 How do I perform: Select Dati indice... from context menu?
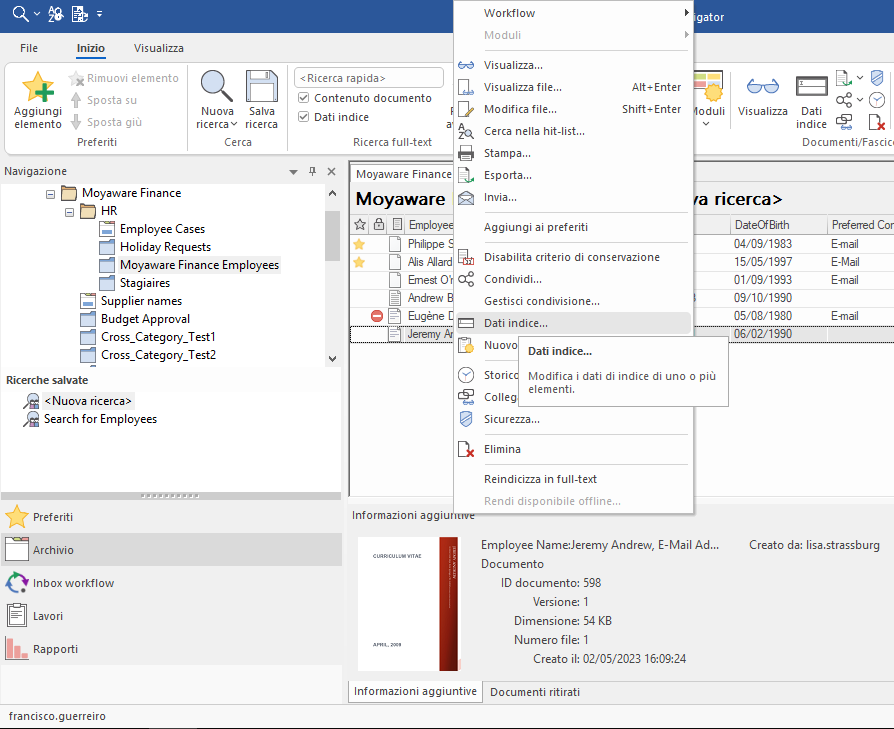tap(515, 323)
